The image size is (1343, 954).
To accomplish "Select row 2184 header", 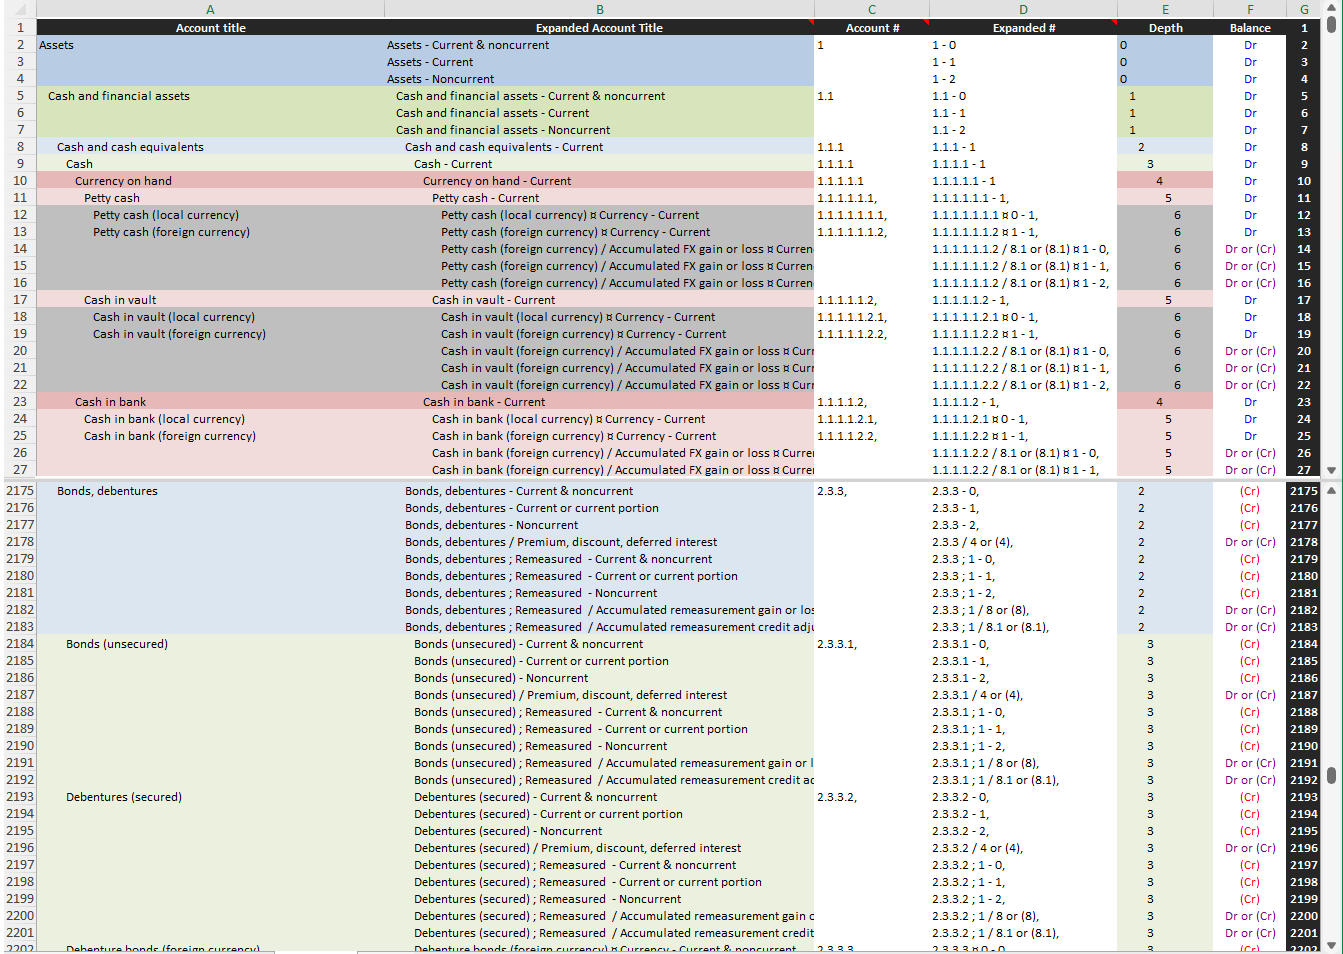I will tap(19, 644).
